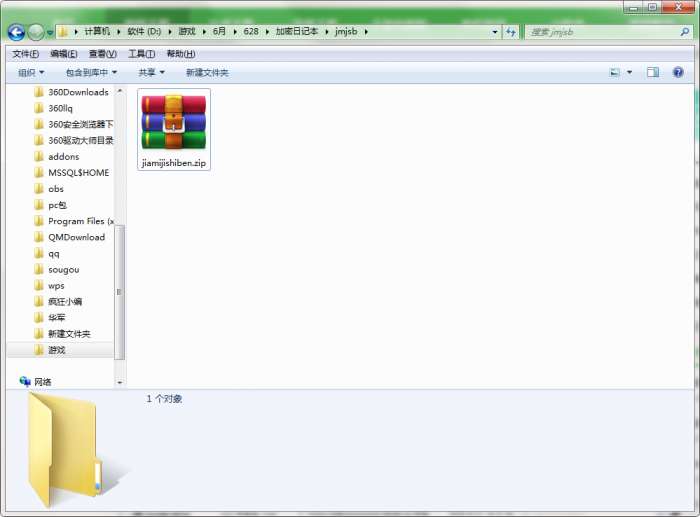Click the blue help icon
The width and height of the screenshot is (700, 517).
pos(678,72)
